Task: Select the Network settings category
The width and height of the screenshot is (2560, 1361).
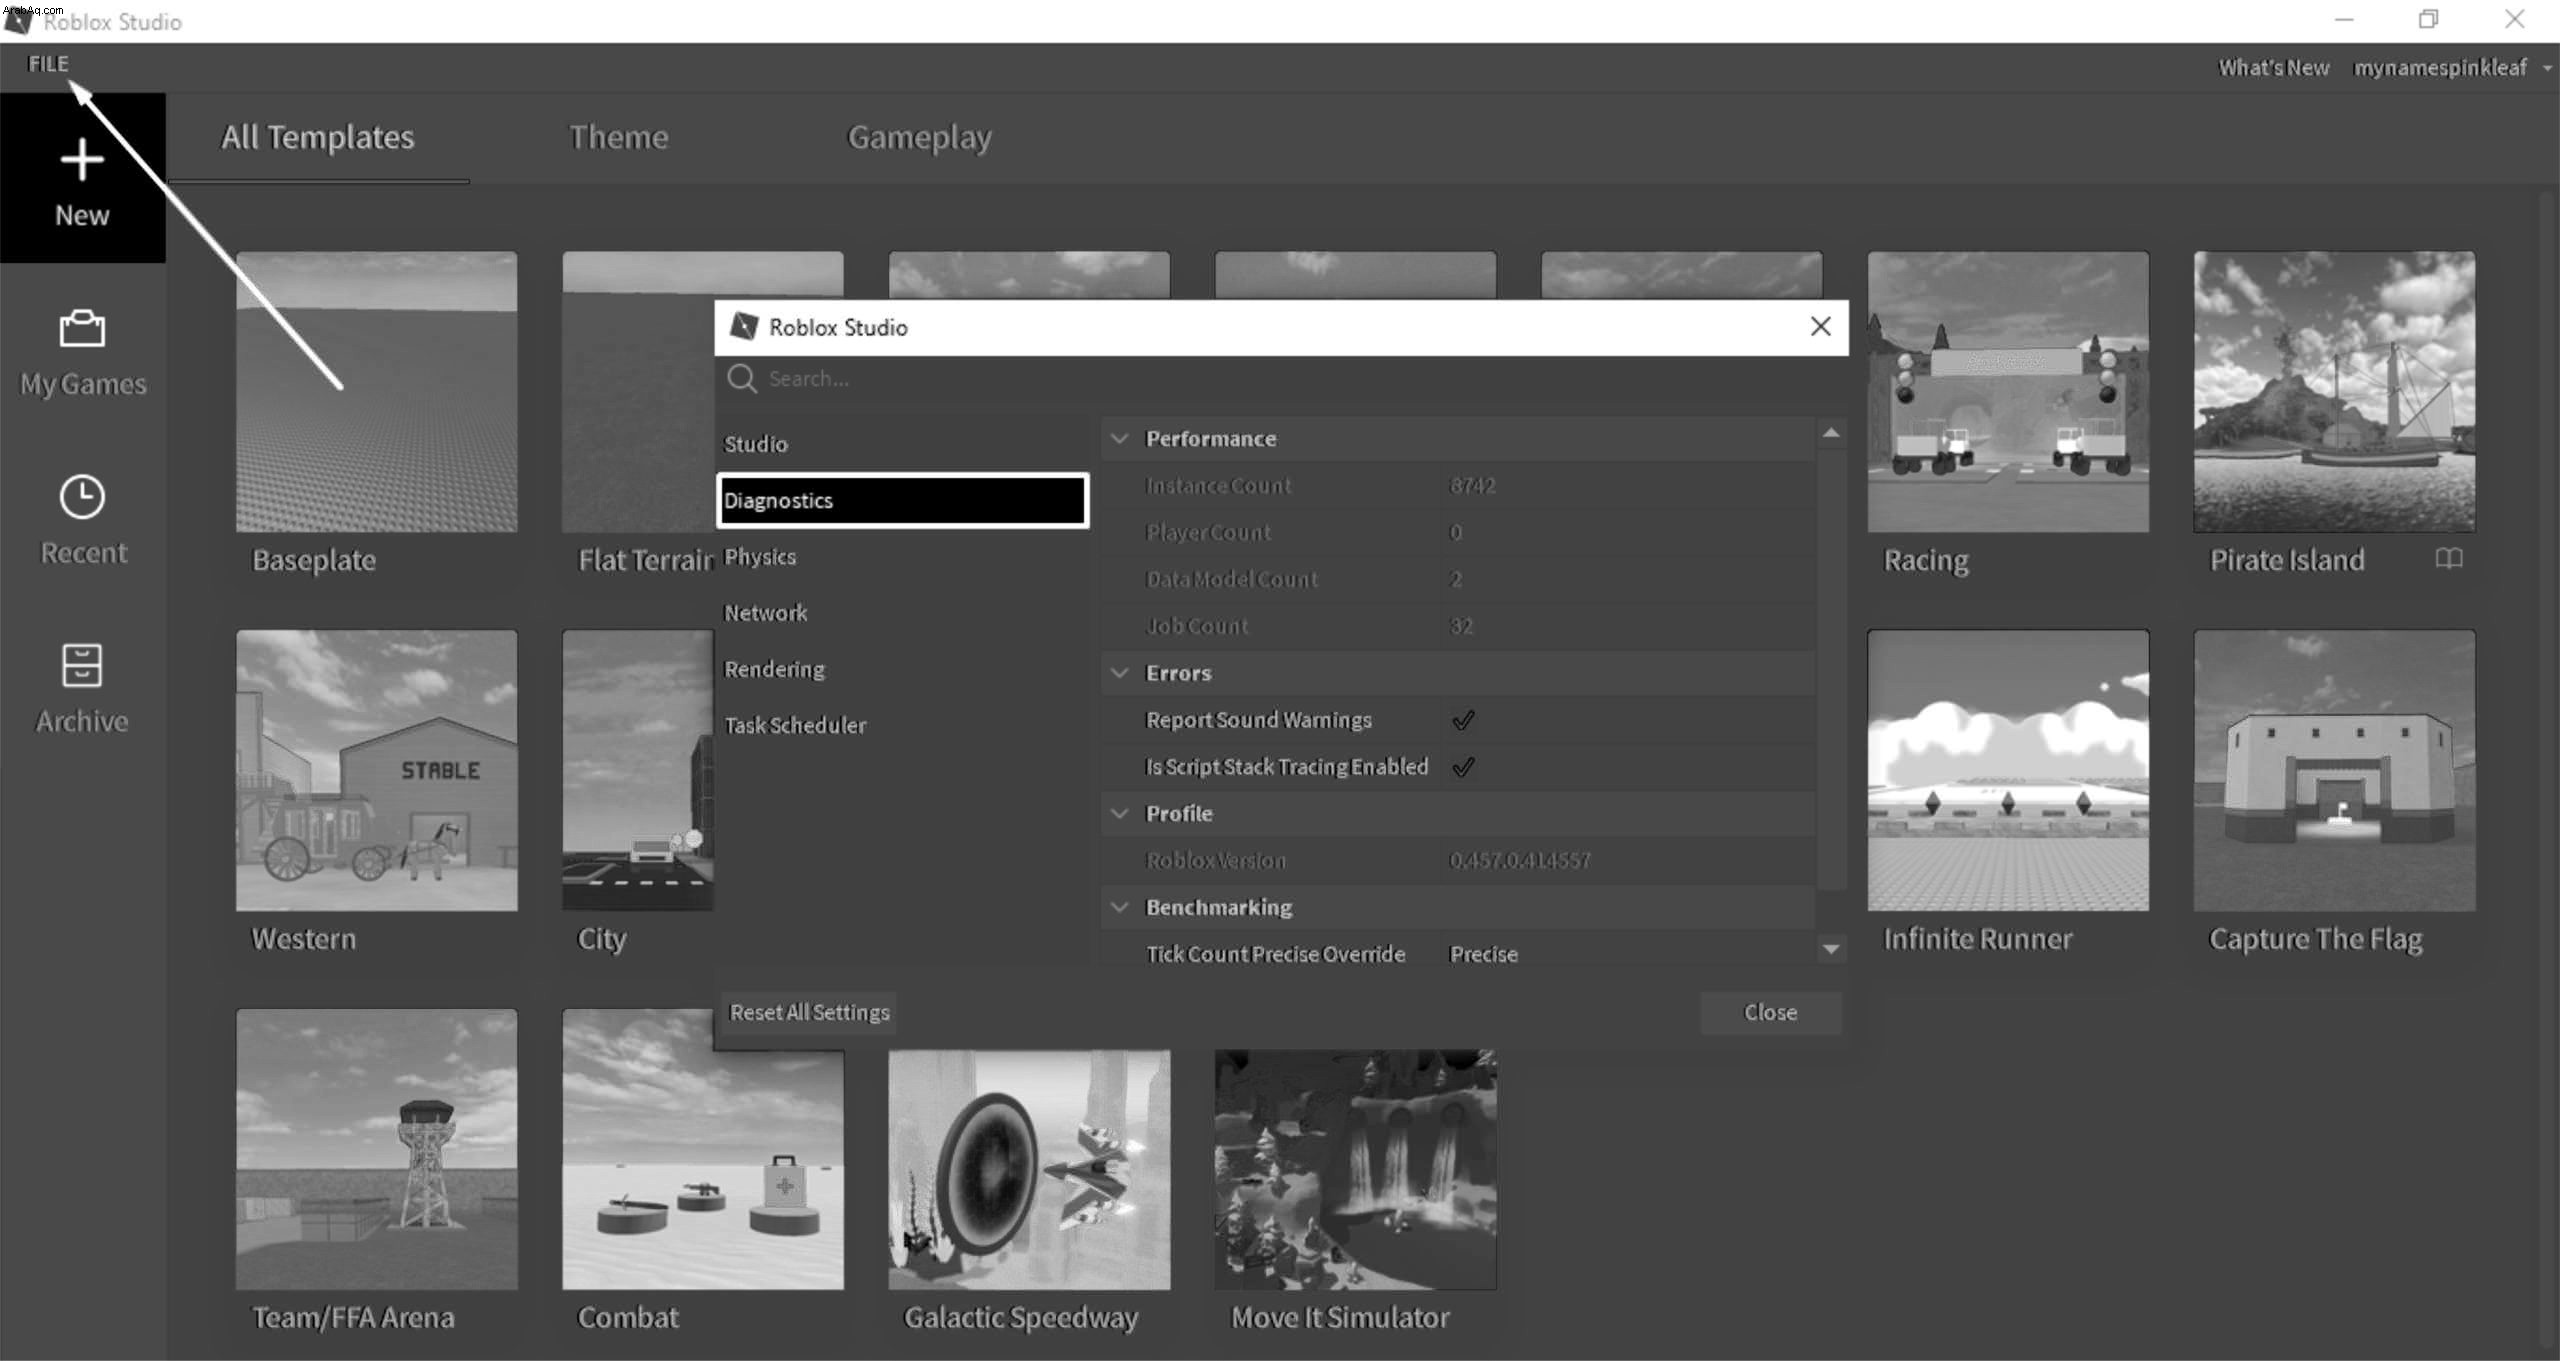Action: [x=903, y=613]
